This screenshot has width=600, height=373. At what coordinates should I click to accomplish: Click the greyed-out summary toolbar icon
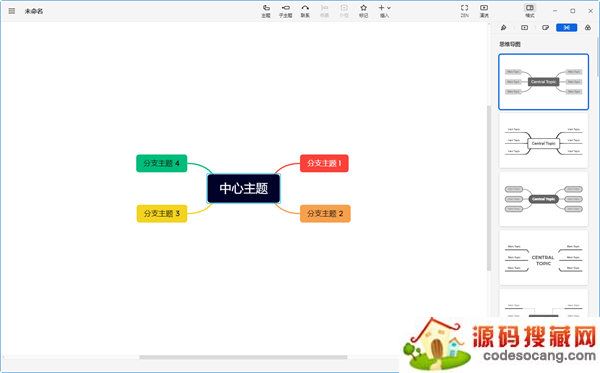tap(324, 11)
